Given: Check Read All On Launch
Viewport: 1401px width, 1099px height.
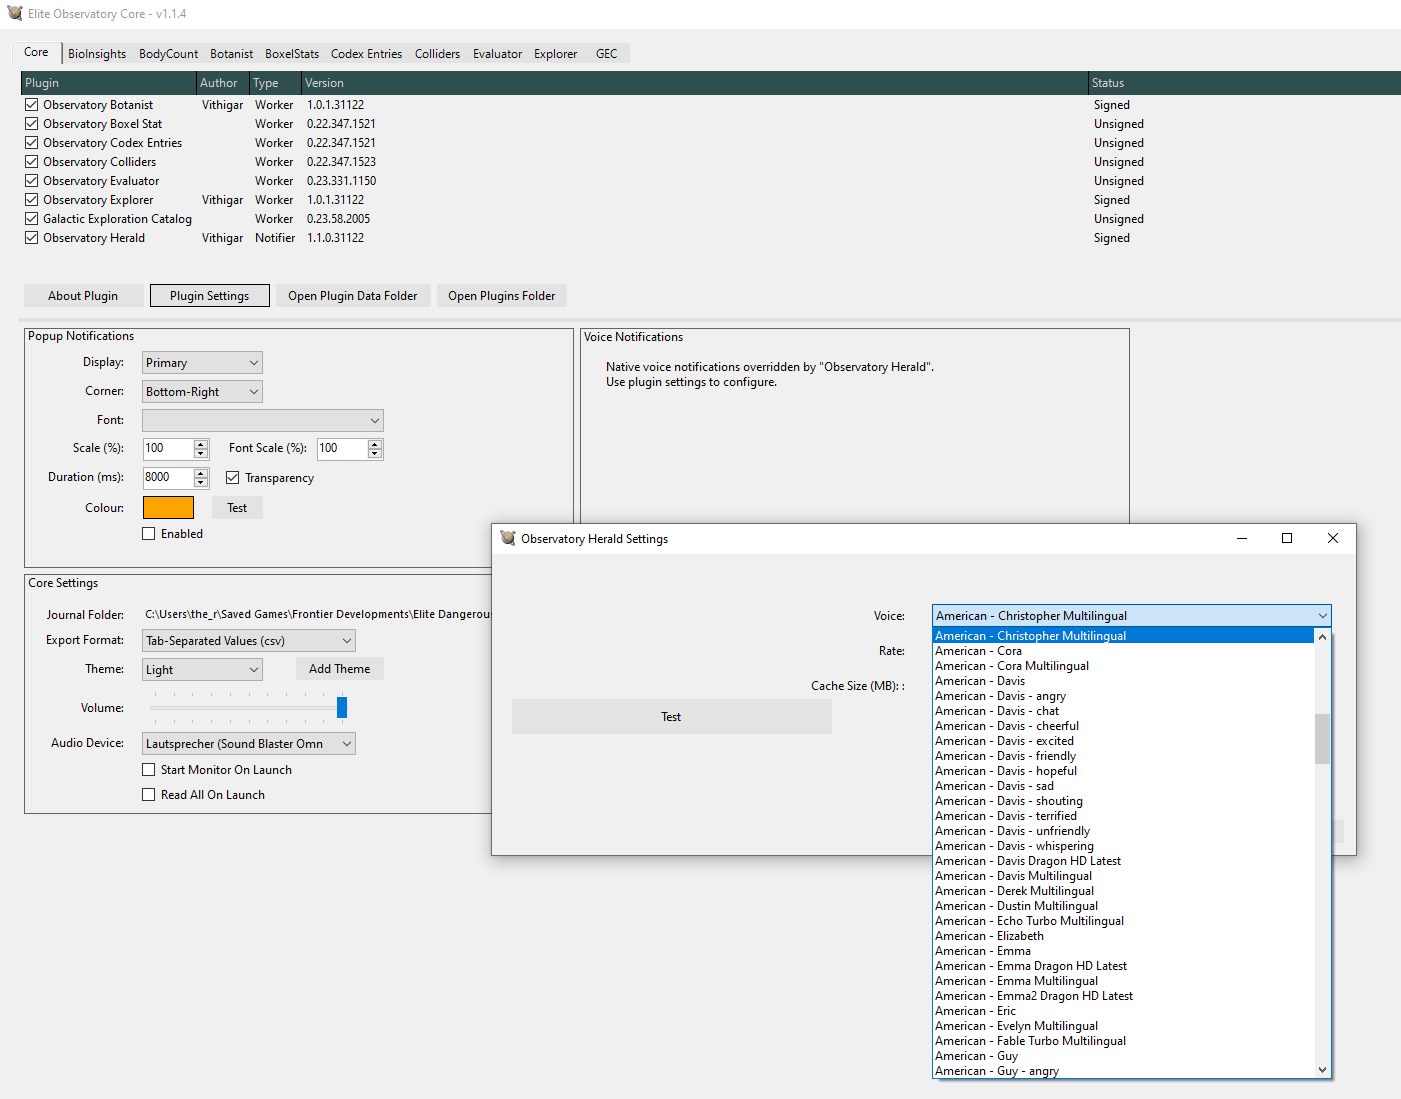Looking at the screenshot, I should 149,795.
